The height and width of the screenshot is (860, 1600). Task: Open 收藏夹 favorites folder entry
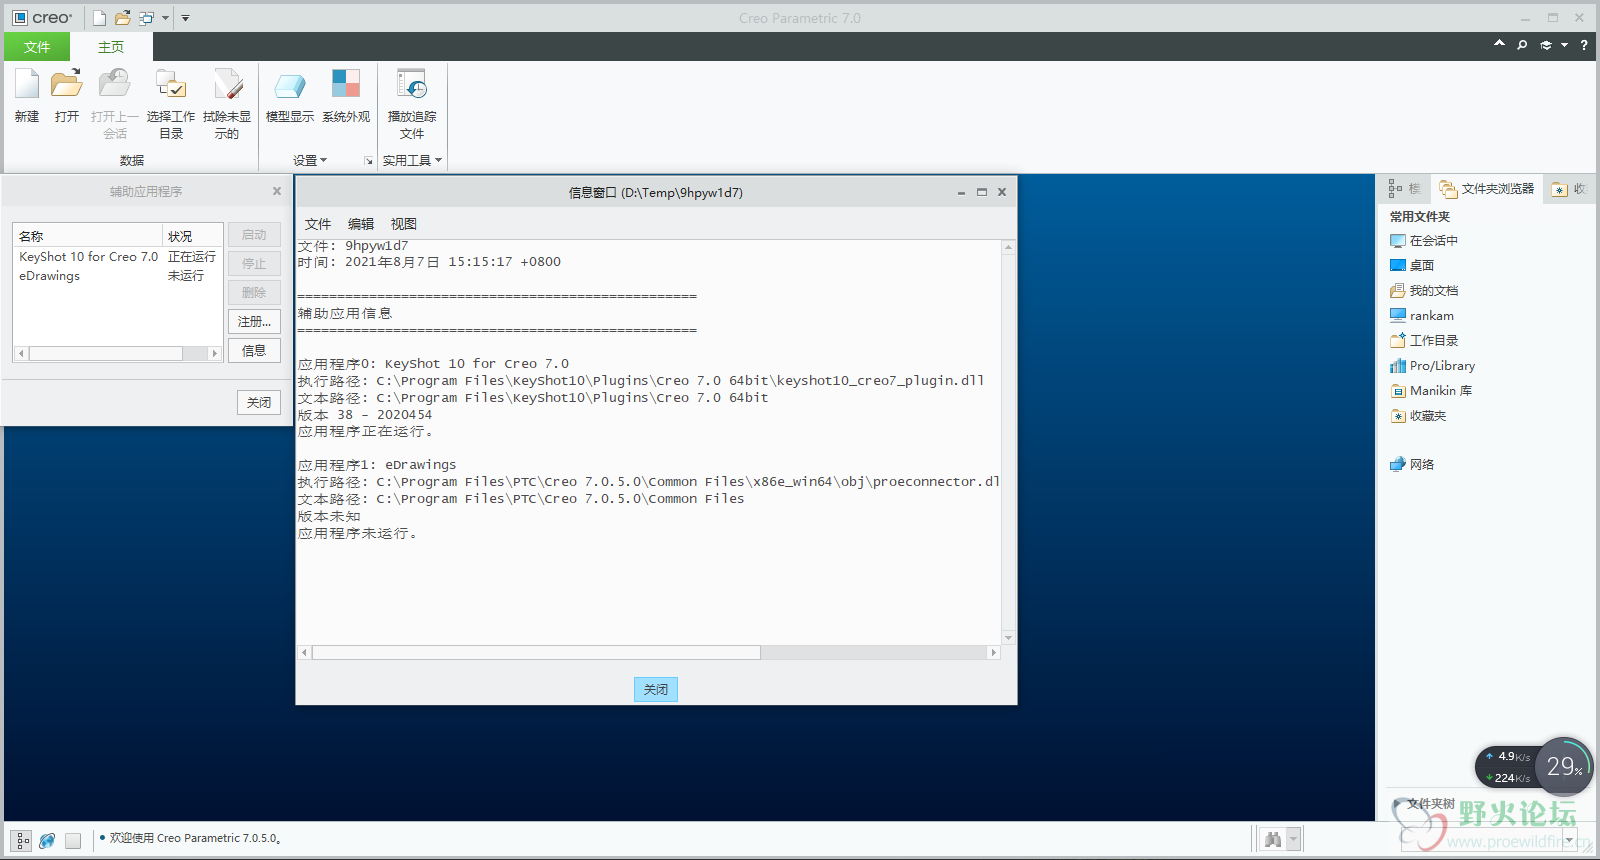tap(1418, 416)
